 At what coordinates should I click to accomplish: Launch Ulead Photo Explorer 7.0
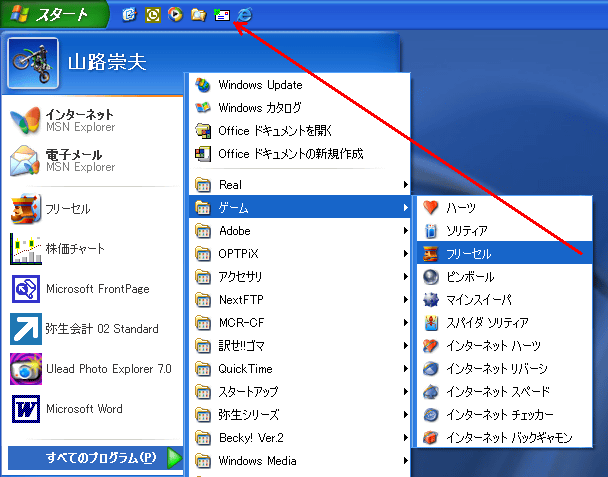(x=92, y=369)
